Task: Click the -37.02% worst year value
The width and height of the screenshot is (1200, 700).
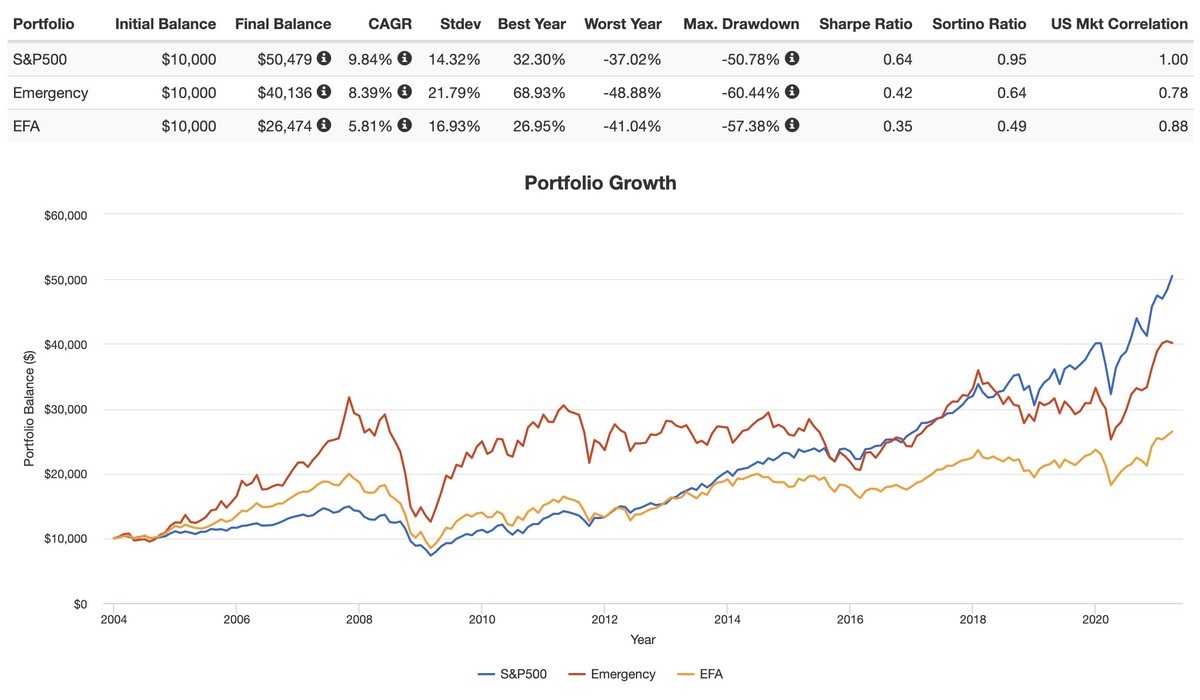Action: (x=632, y=60)
